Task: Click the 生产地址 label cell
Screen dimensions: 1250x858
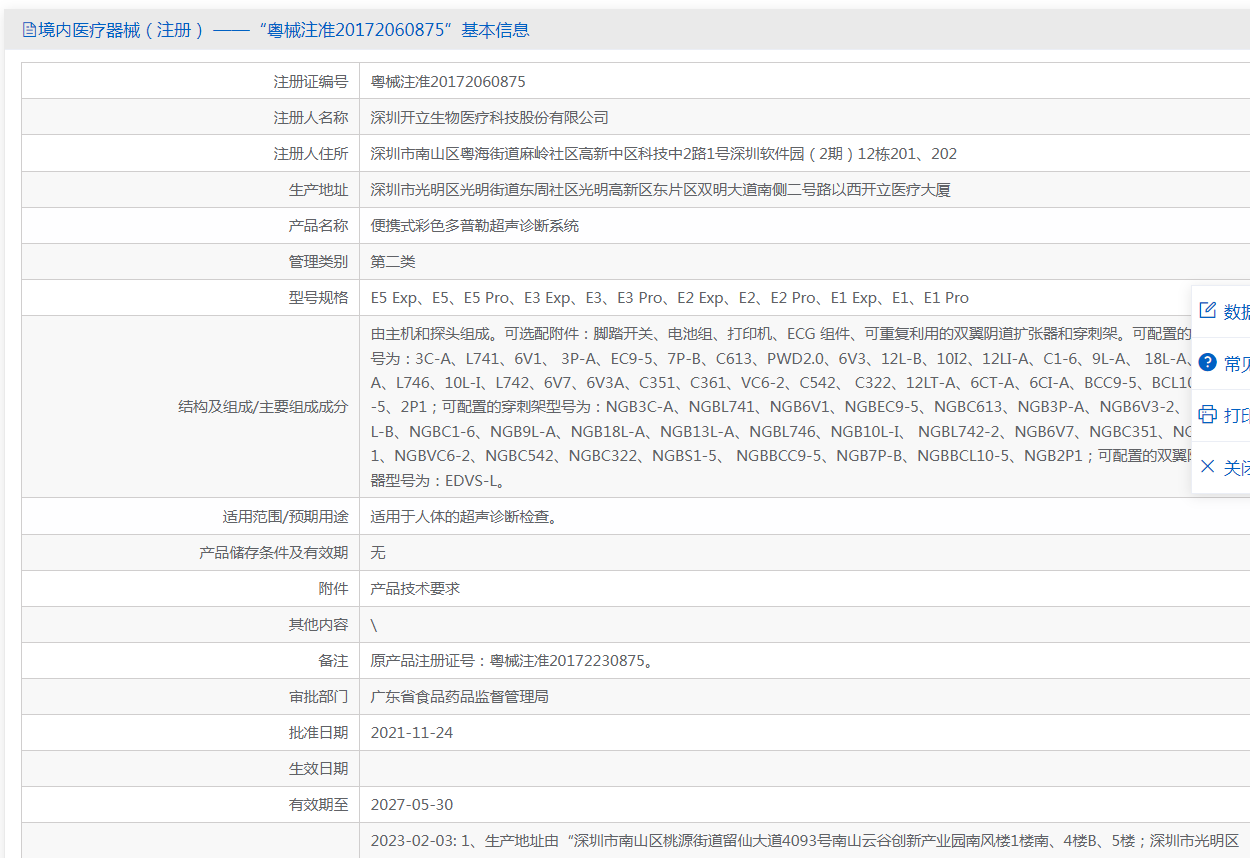Action: (x=191, y=190)
